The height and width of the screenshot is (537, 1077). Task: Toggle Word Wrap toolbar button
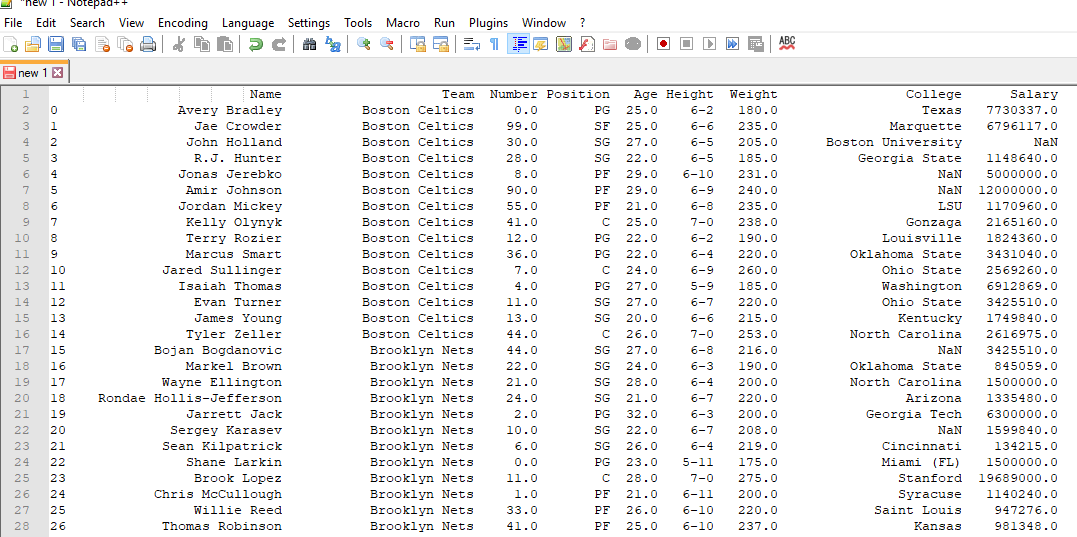click(471, 45)
